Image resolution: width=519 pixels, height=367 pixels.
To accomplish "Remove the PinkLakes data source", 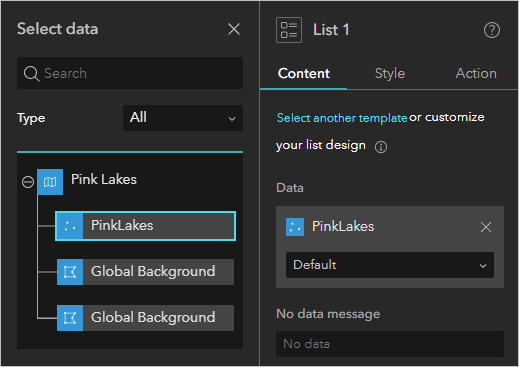I will [x=486, y=227].
